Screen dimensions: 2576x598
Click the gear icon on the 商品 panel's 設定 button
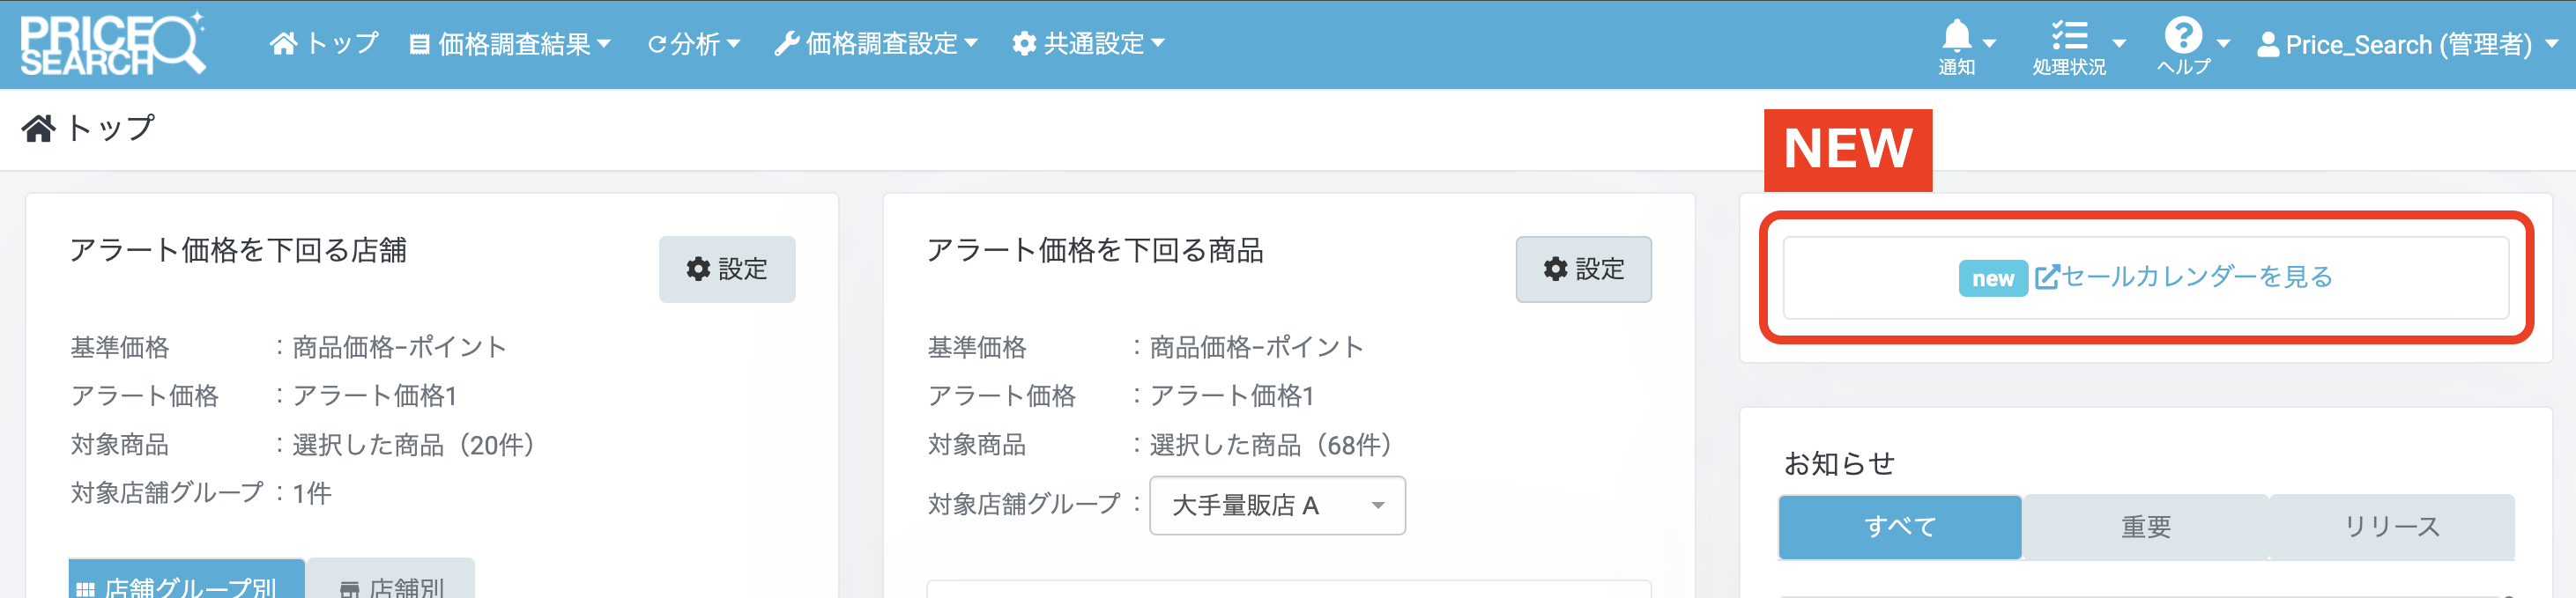click(x=1556, y=269)
